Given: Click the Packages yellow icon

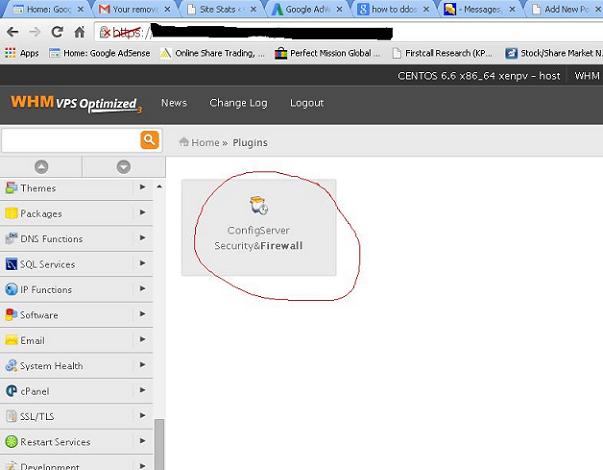Looking at the screenshot, I should click(x=11, y=213).
